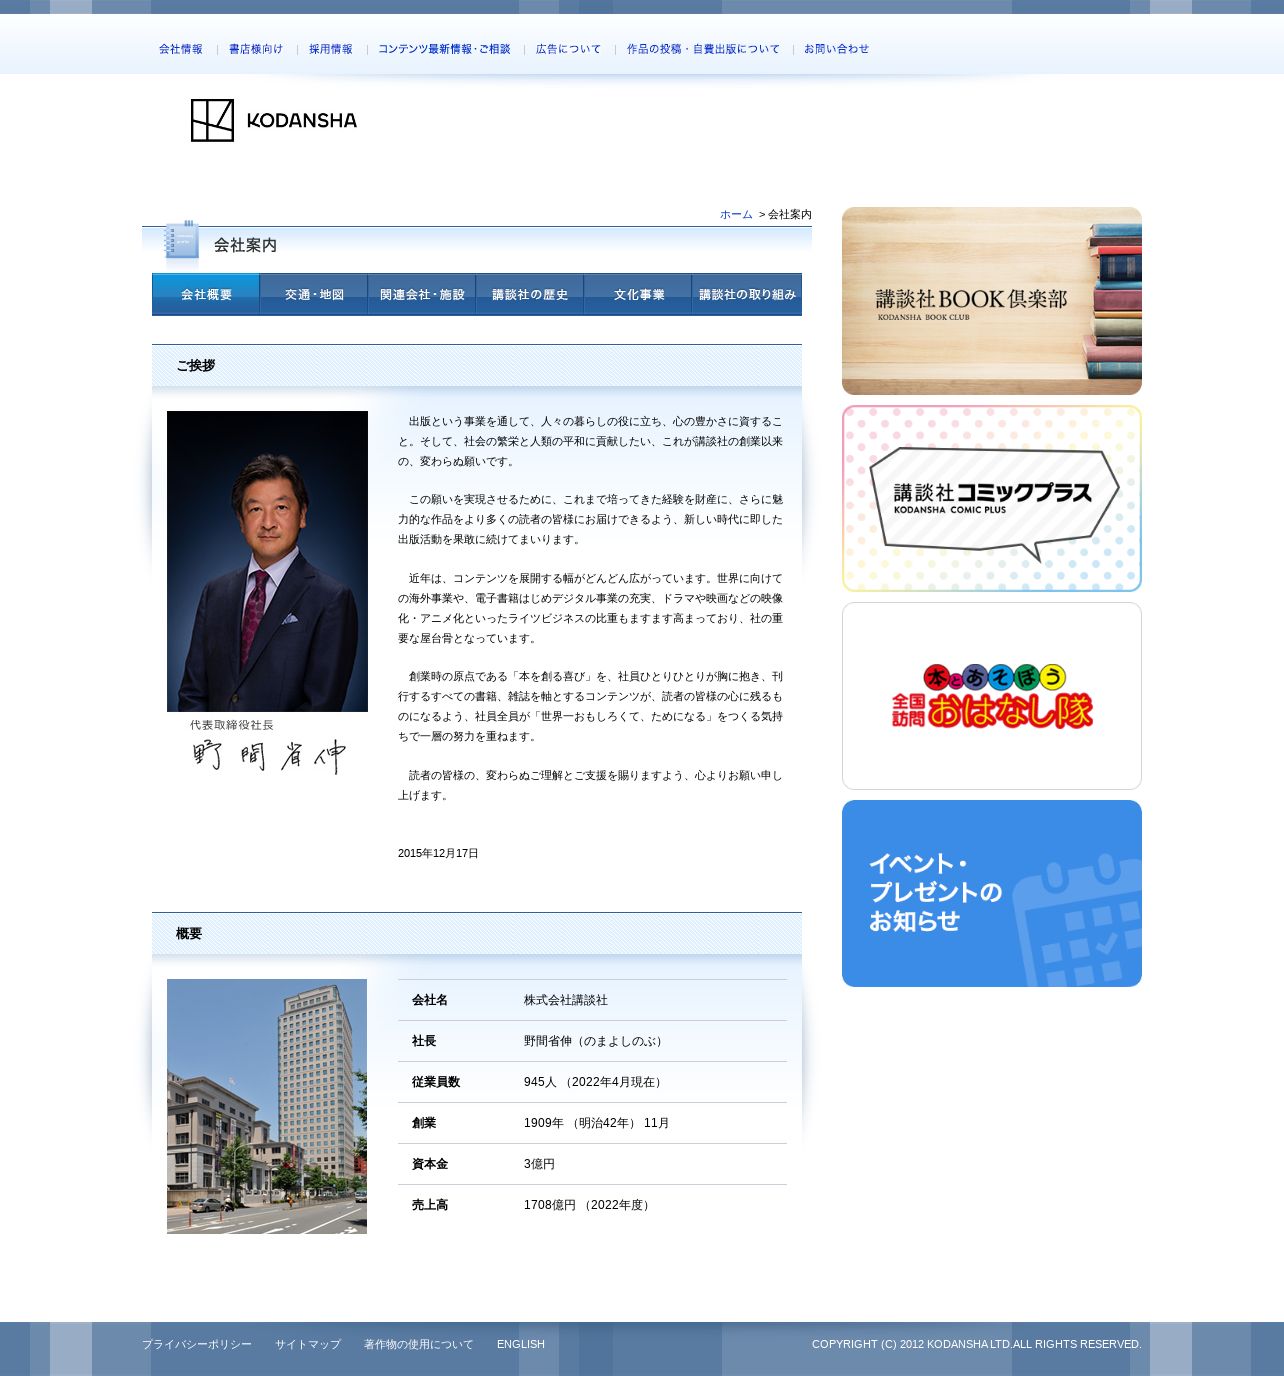Open the 講談社BOOK倶楽部 banner
This screenshot has width=1284, height=1376.
[992, 301]
